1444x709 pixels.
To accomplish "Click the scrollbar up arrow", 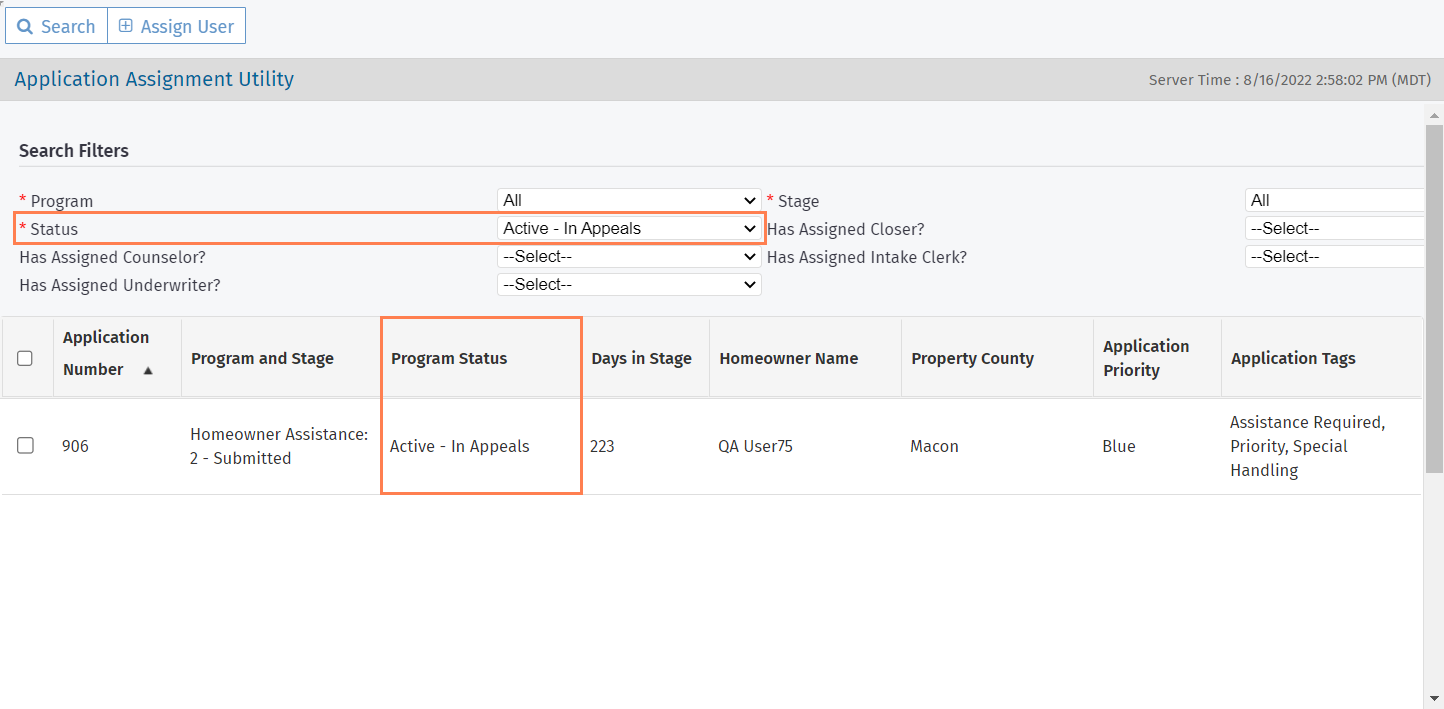I will coord(1435,116).
